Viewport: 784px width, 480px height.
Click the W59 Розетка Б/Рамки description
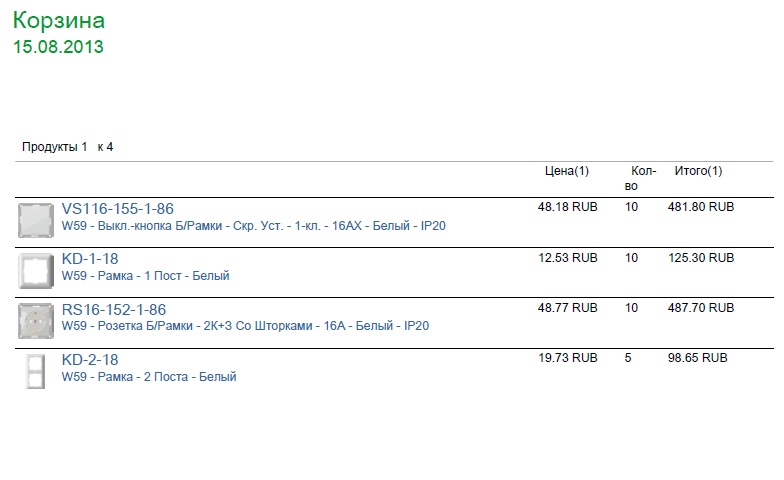click(x=245, y=326)
